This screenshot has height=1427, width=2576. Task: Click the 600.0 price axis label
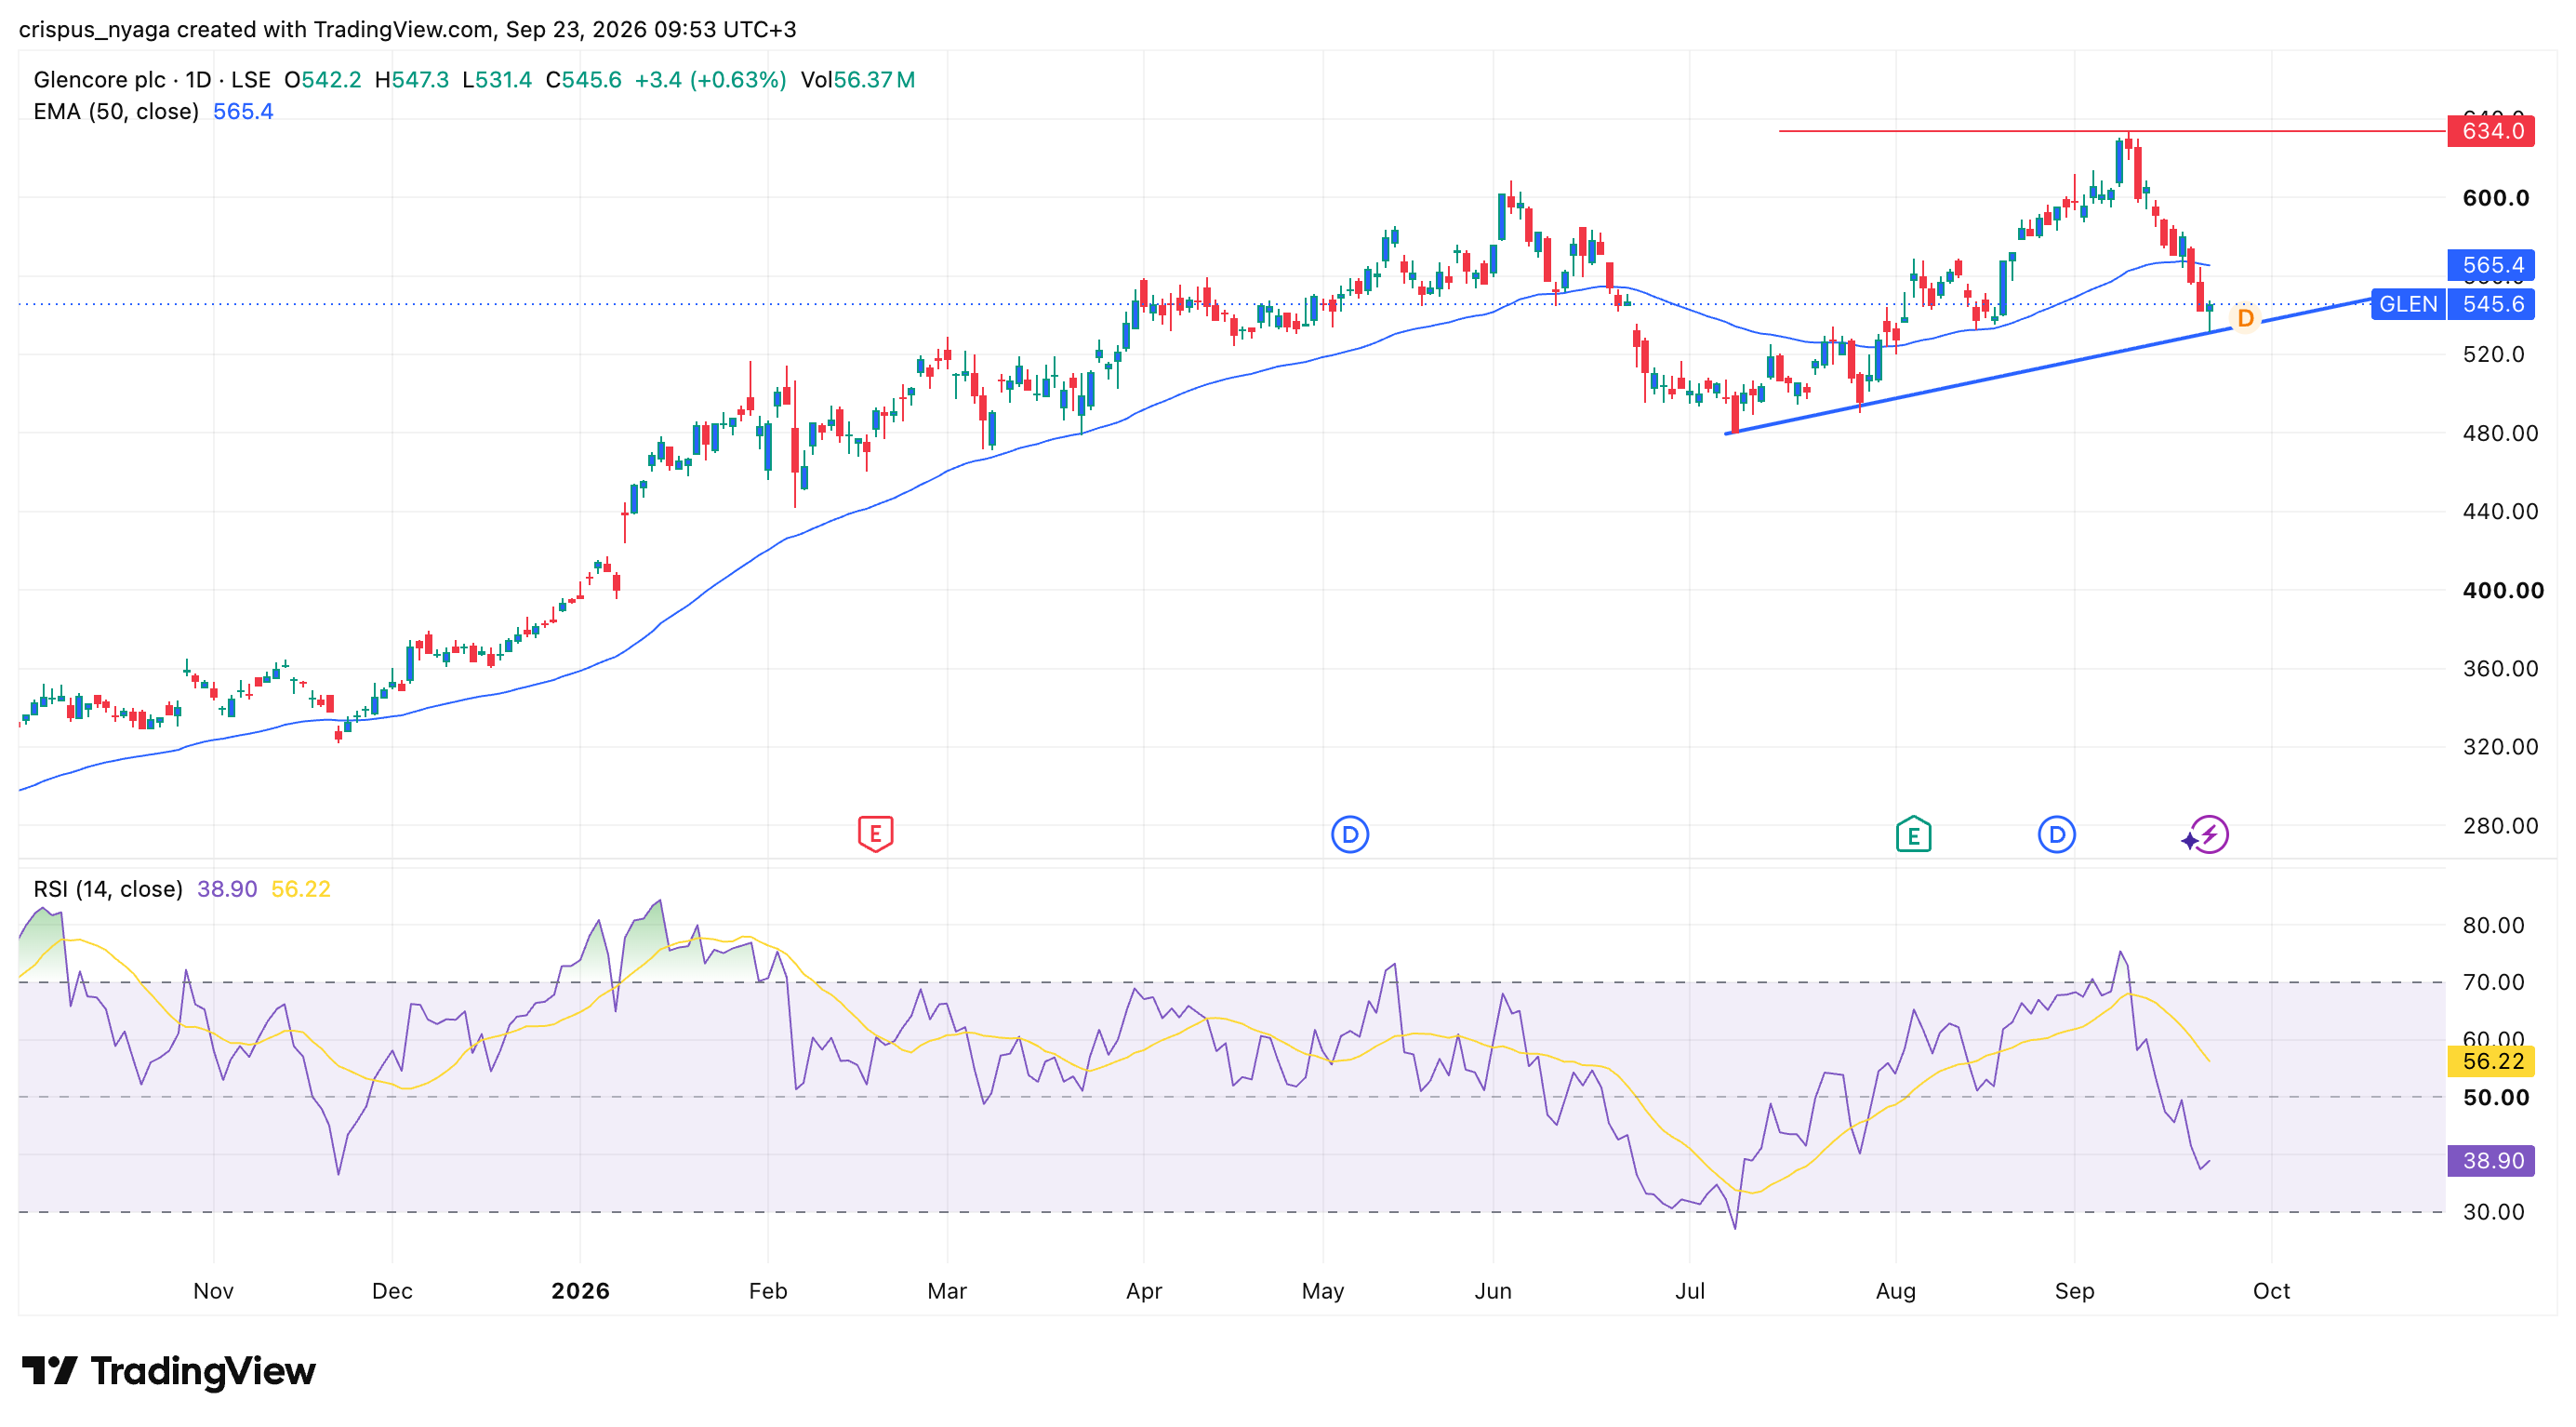pos(2496,198)
